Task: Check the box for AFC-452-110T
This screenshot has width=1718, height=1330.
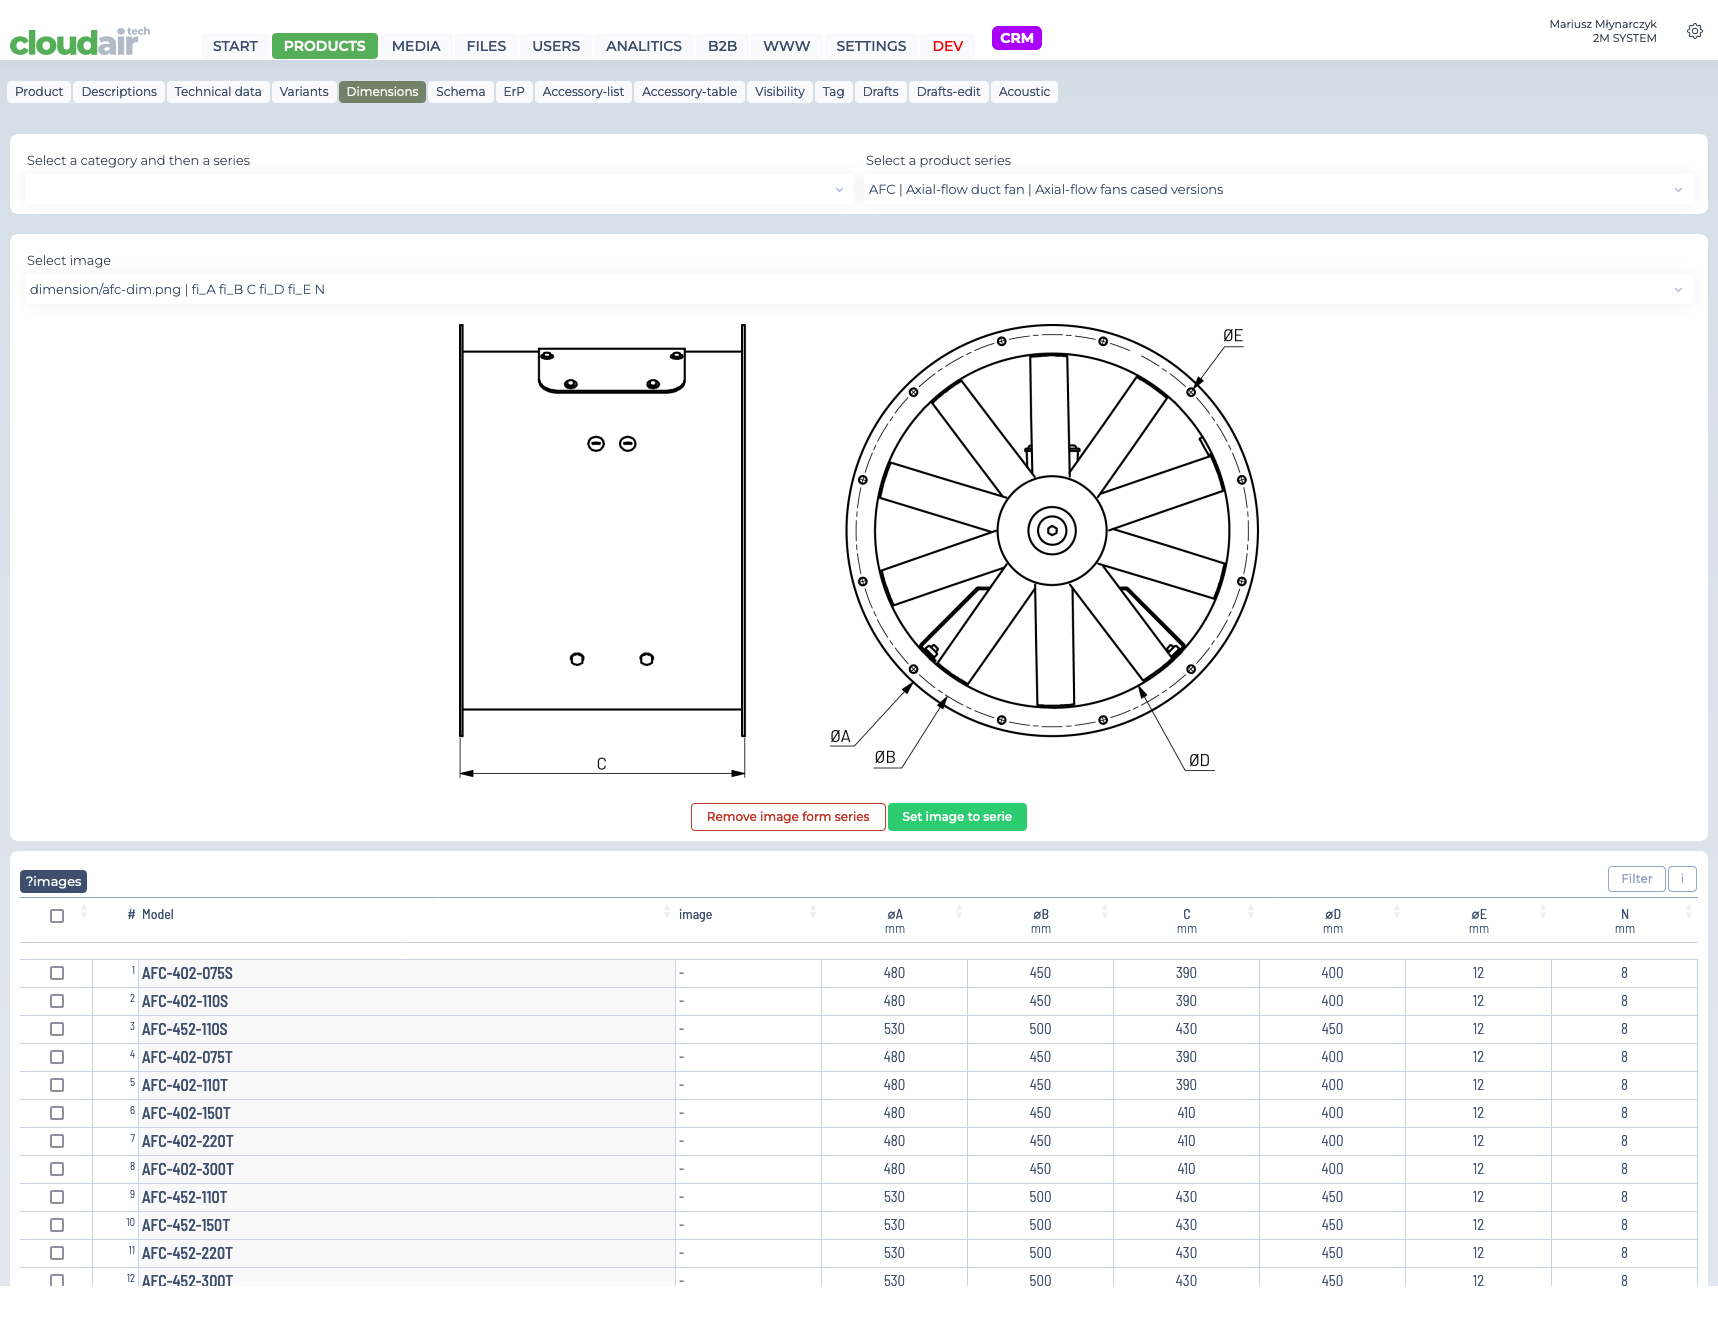Action: [x=57, y=1197]
